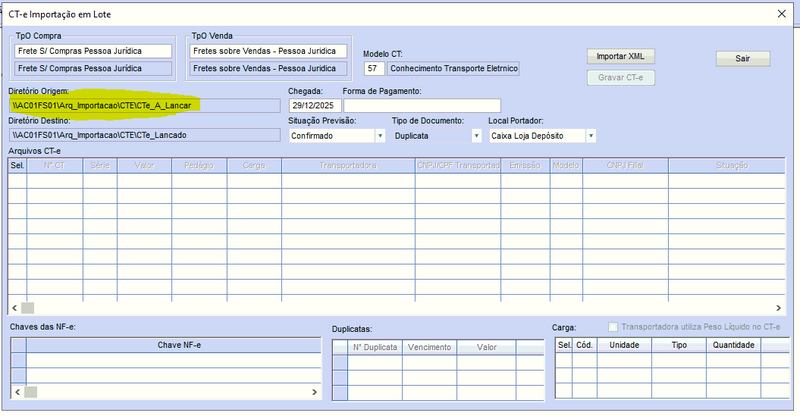Select the TpO Compra top field
The image size is (800, 416).
[x=94, y=51]
